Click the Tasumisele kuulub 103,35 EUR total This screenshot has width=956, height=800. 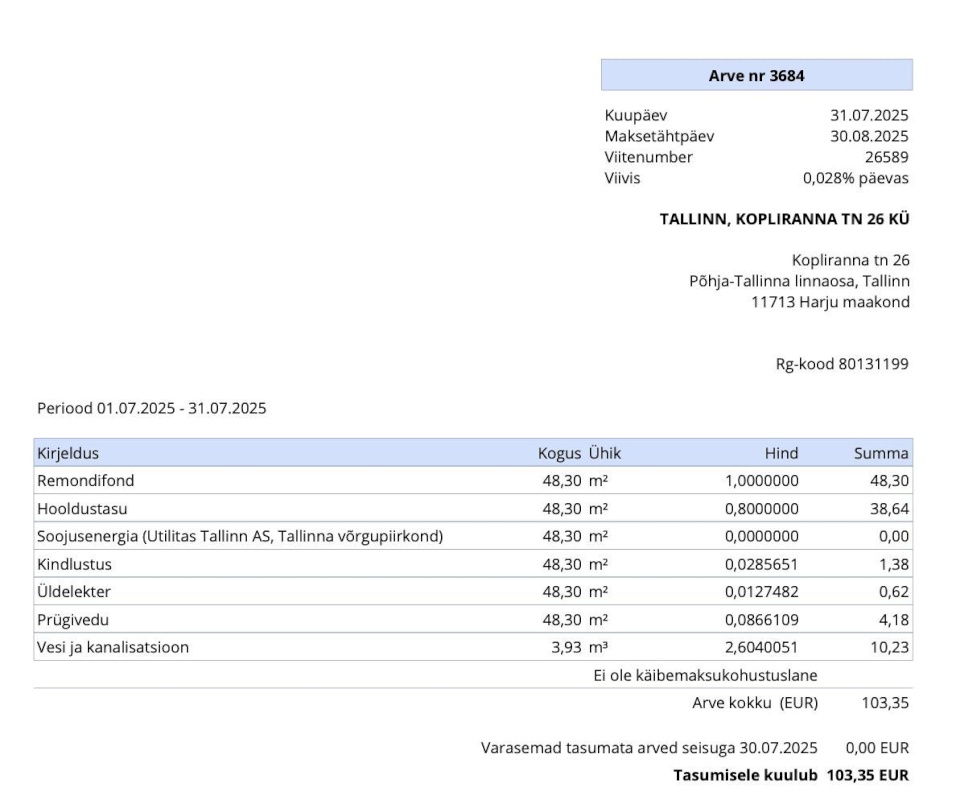pyautogui.click(x=790, y=775)
